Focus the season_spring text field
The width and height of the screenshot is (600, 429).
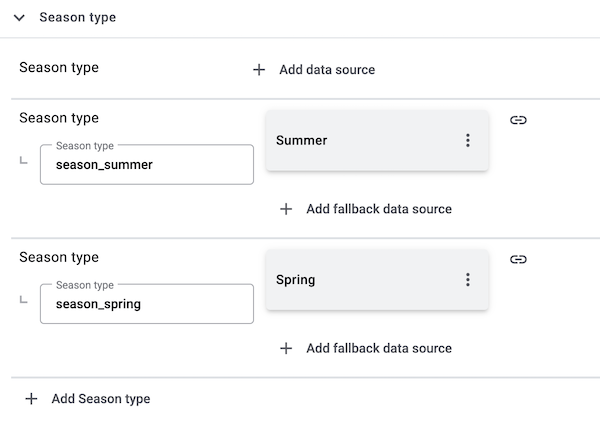click(147, 304)
